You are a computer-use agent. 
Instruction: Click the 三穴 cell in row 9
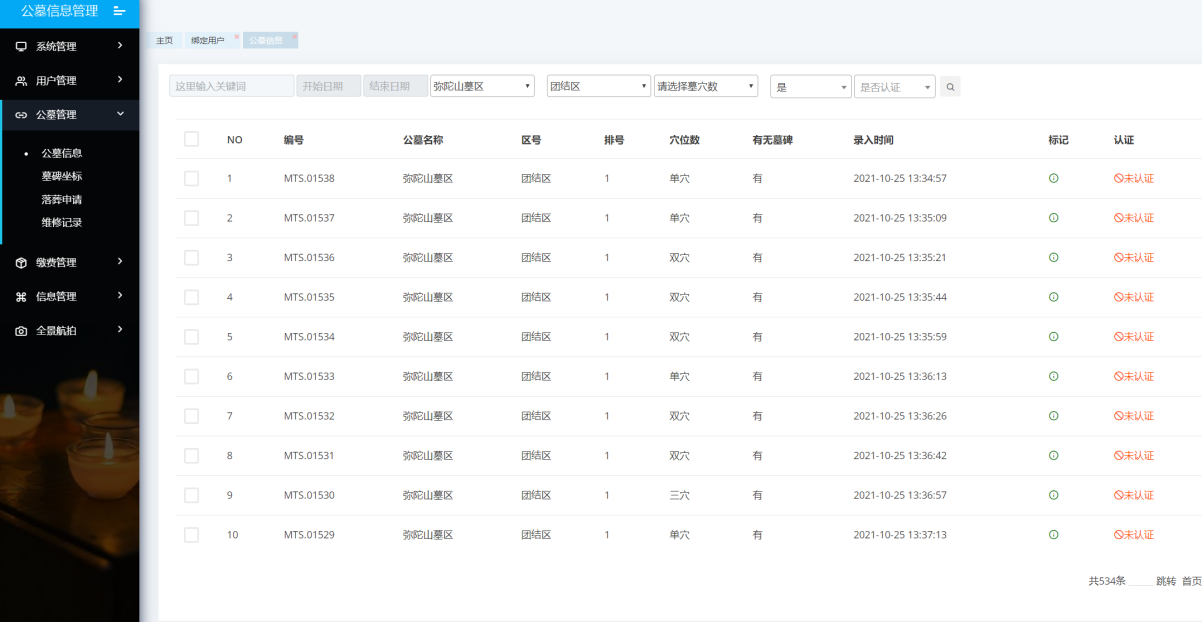tap(679, 495)
